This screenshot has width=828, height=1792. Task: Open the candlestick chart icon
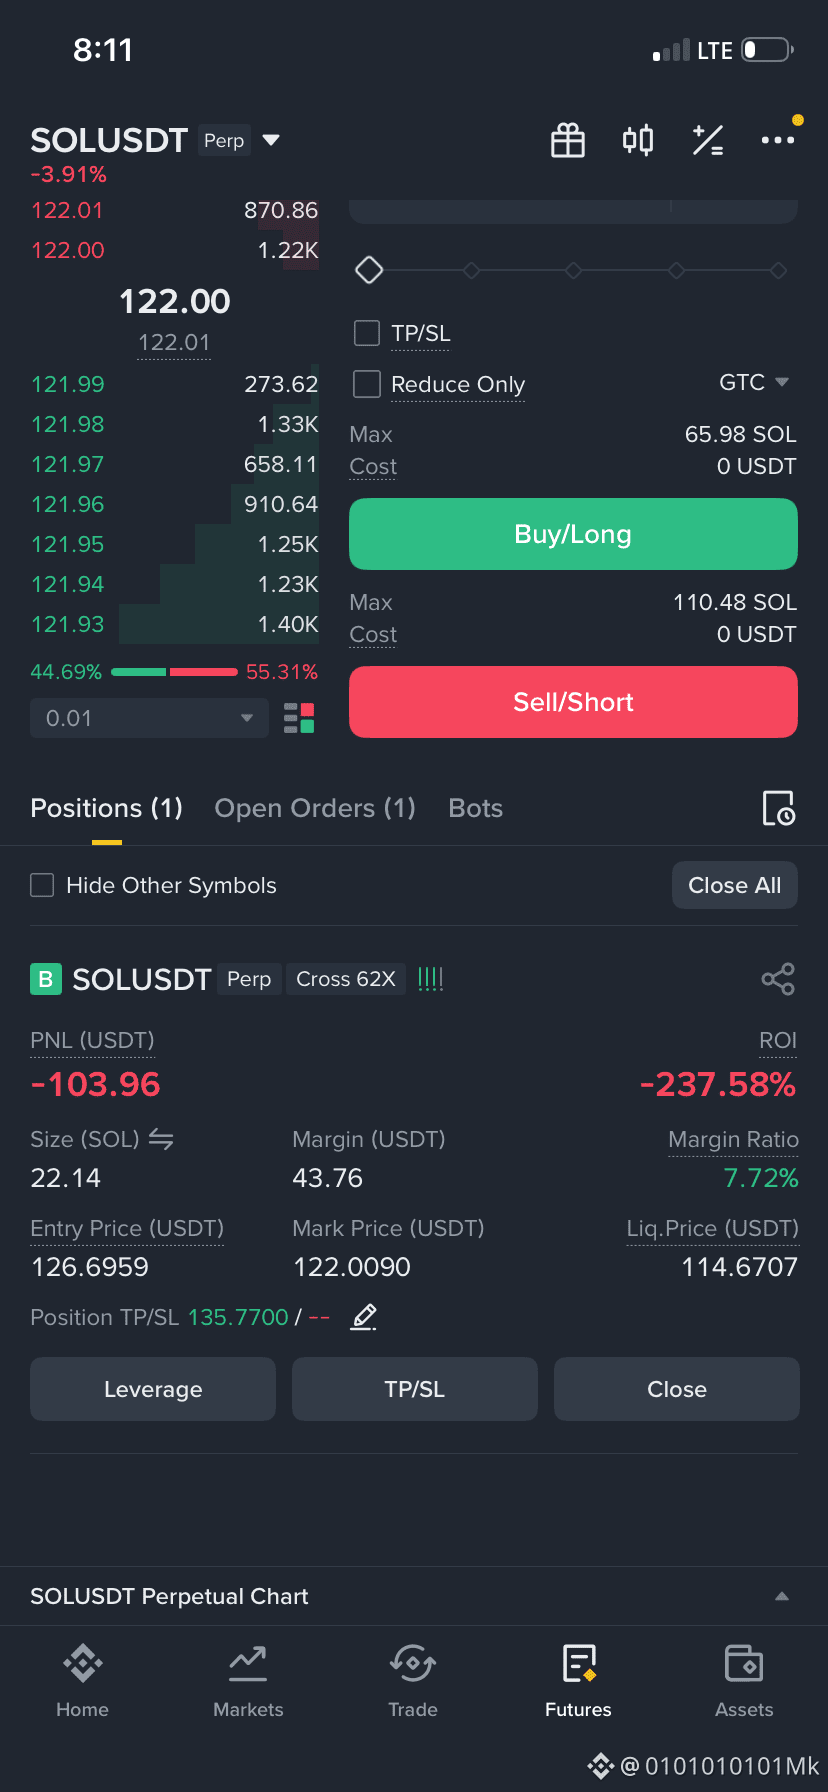(x=638, y=140)
